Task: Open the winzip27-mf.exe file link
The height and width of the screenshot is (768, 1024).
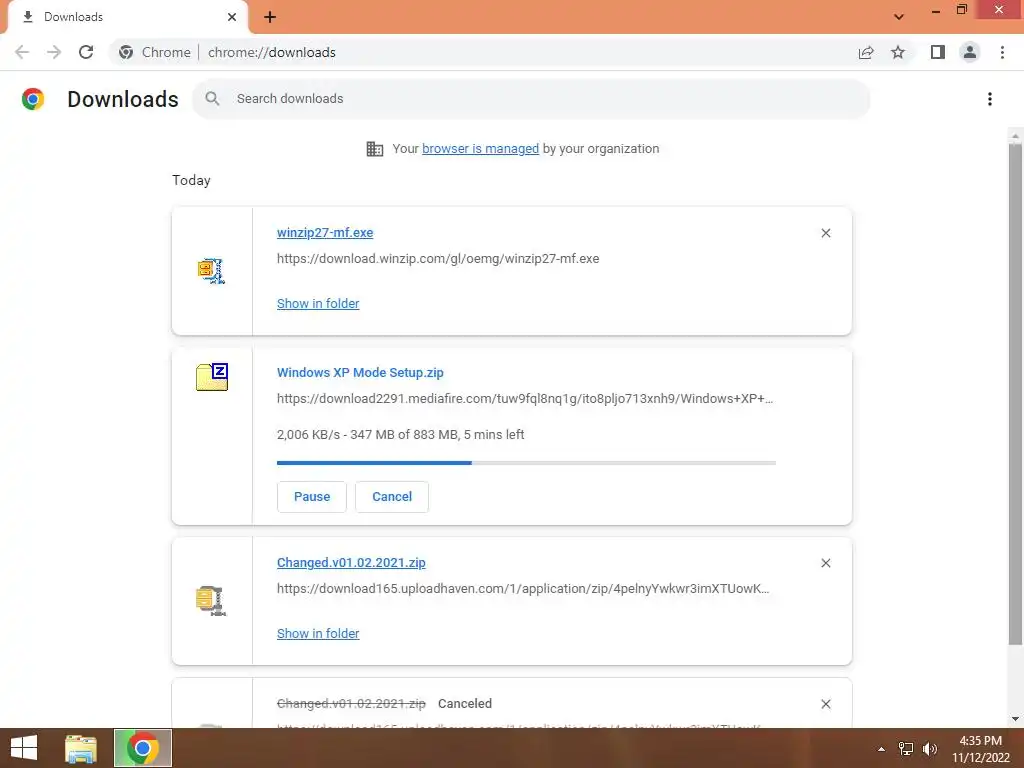Action: [x=325, y=232]
